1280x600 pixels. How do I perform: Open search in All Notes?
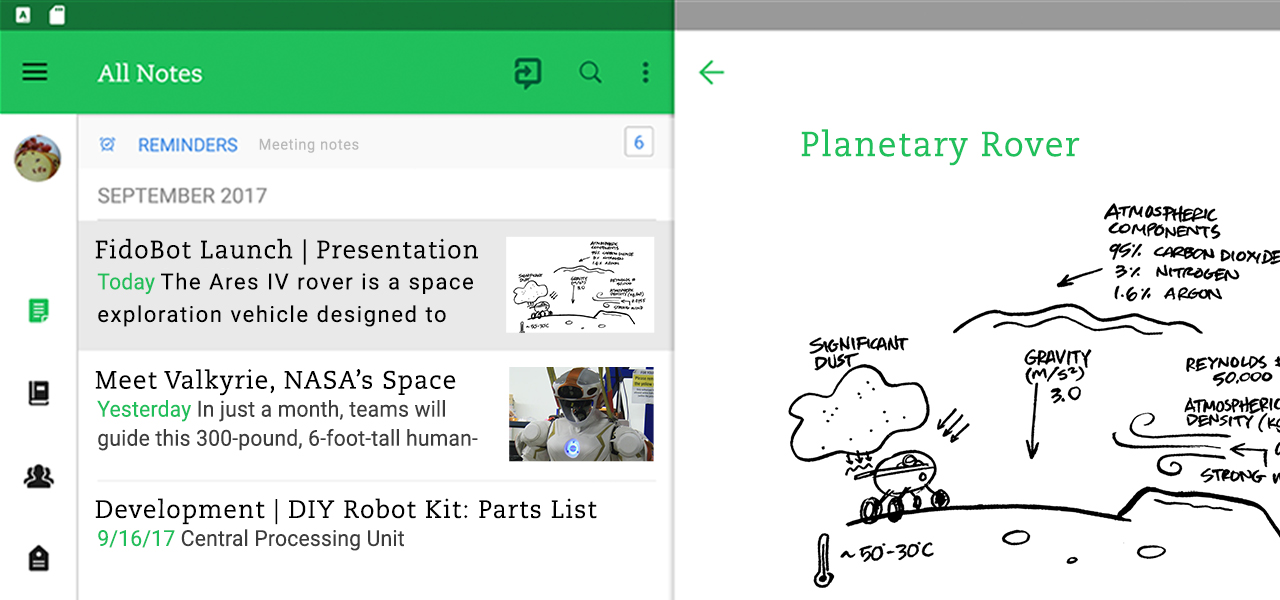(590, 72)
